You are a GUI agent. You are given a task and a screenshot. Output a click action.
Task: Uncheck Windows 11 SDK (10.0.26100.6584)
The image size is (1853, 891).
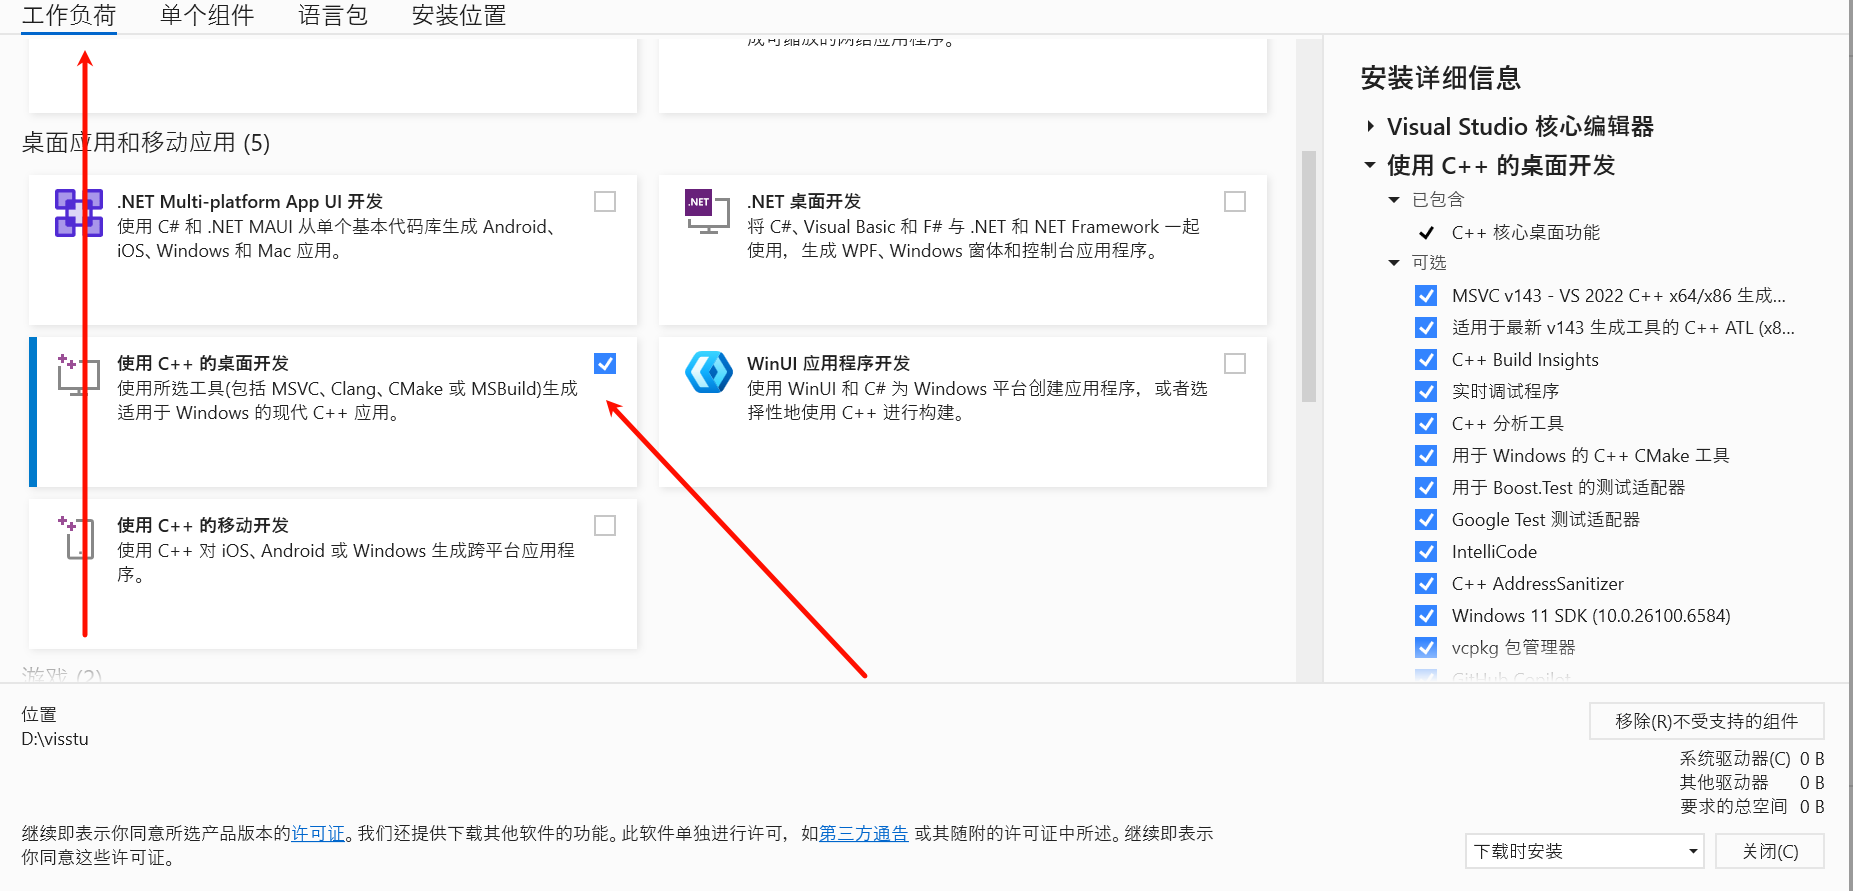tap(1427, 616)
